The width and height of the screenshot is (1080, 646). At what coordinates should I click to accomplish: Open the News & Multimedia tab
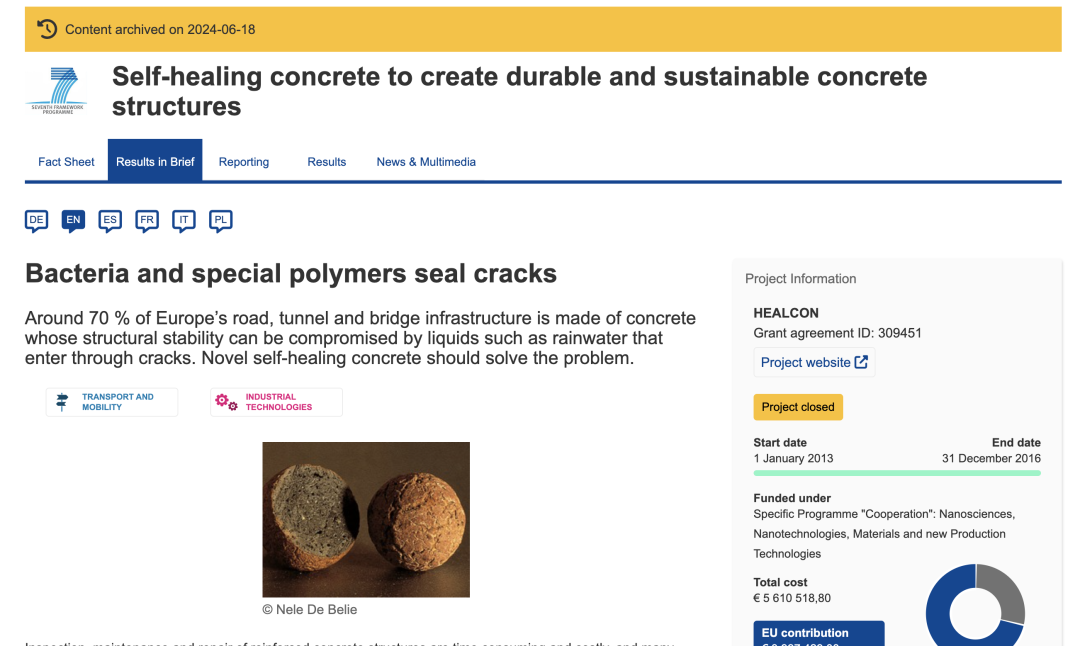(426, 162)
